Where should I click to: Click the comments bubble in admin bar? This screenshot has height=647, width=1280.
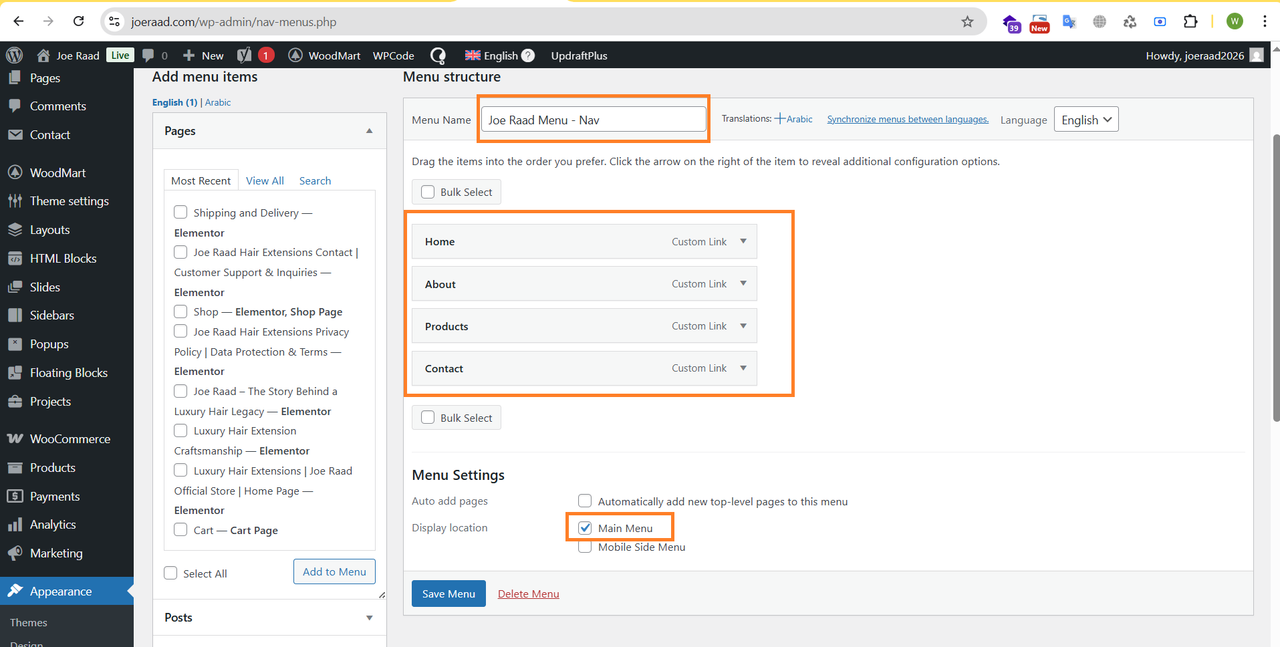155,56
